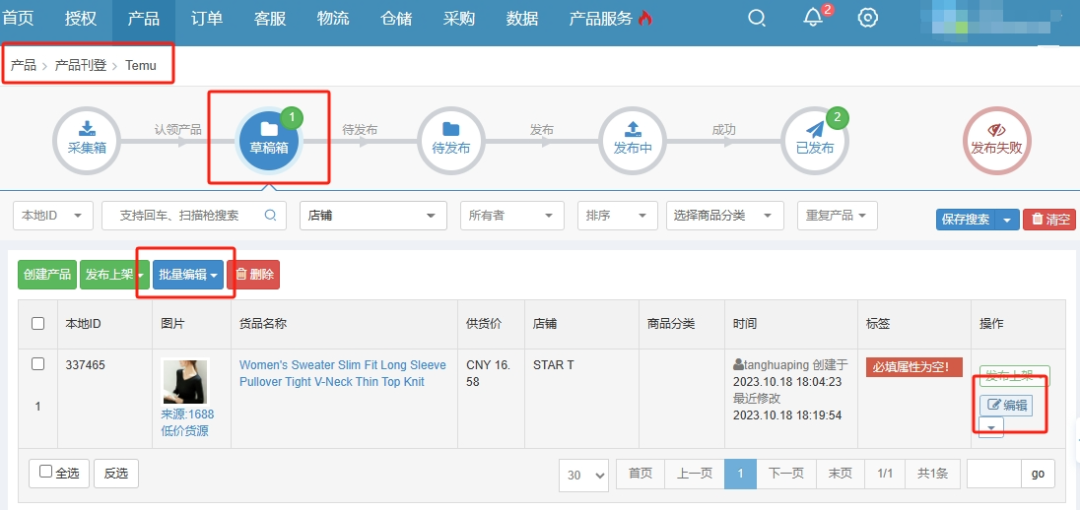Expand the arrow next to 保存搜索
The height and width of the screenshot is (510, 1080).
point(1008,220)
